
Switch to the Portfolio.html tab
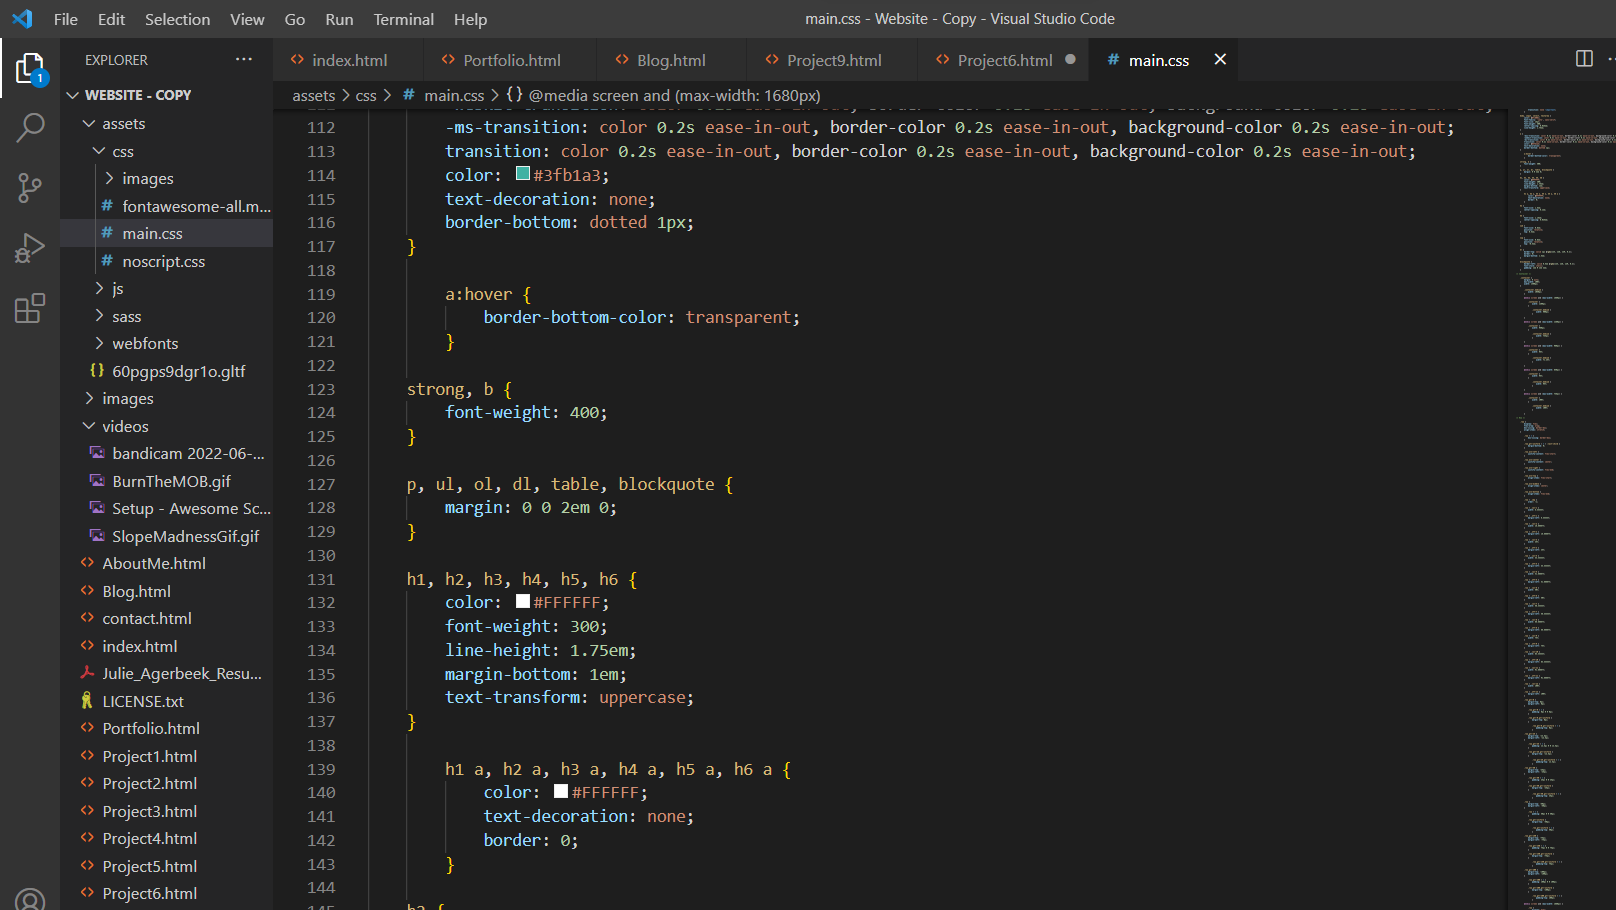[x=510, y=60]
